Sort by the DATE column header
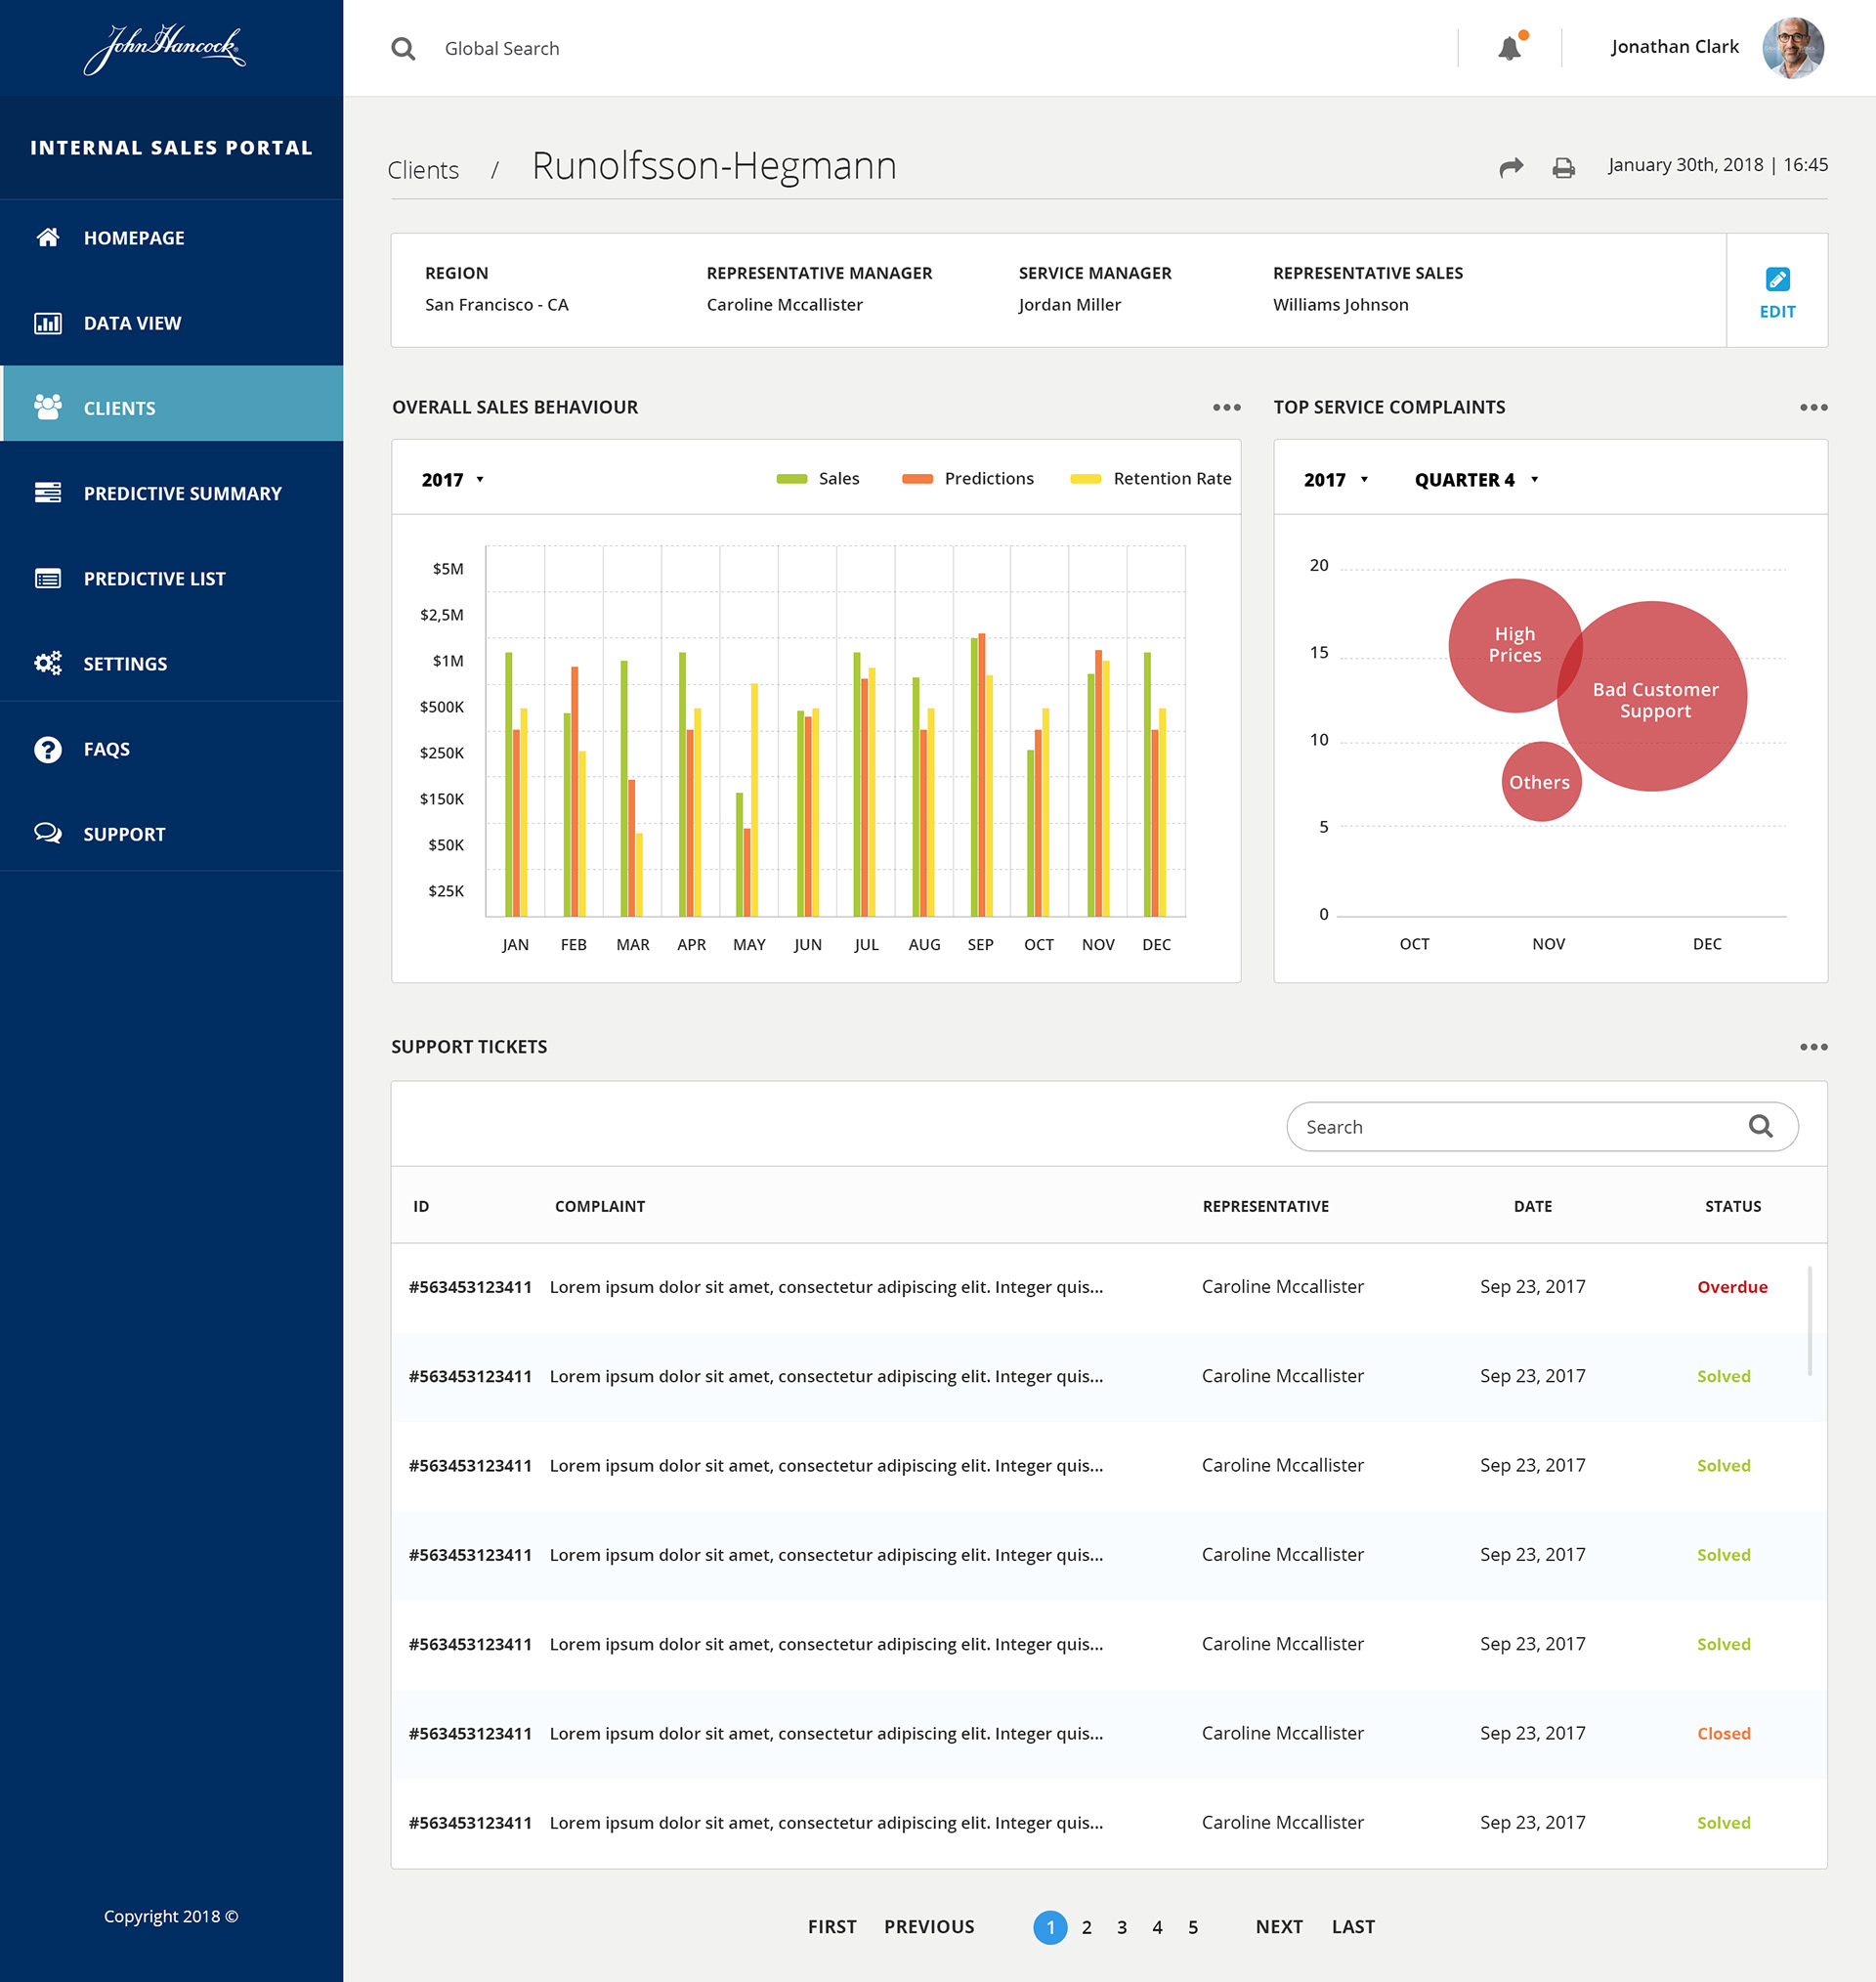This screenshot has height=1982, width=1876. [x=1533, y=1207]
